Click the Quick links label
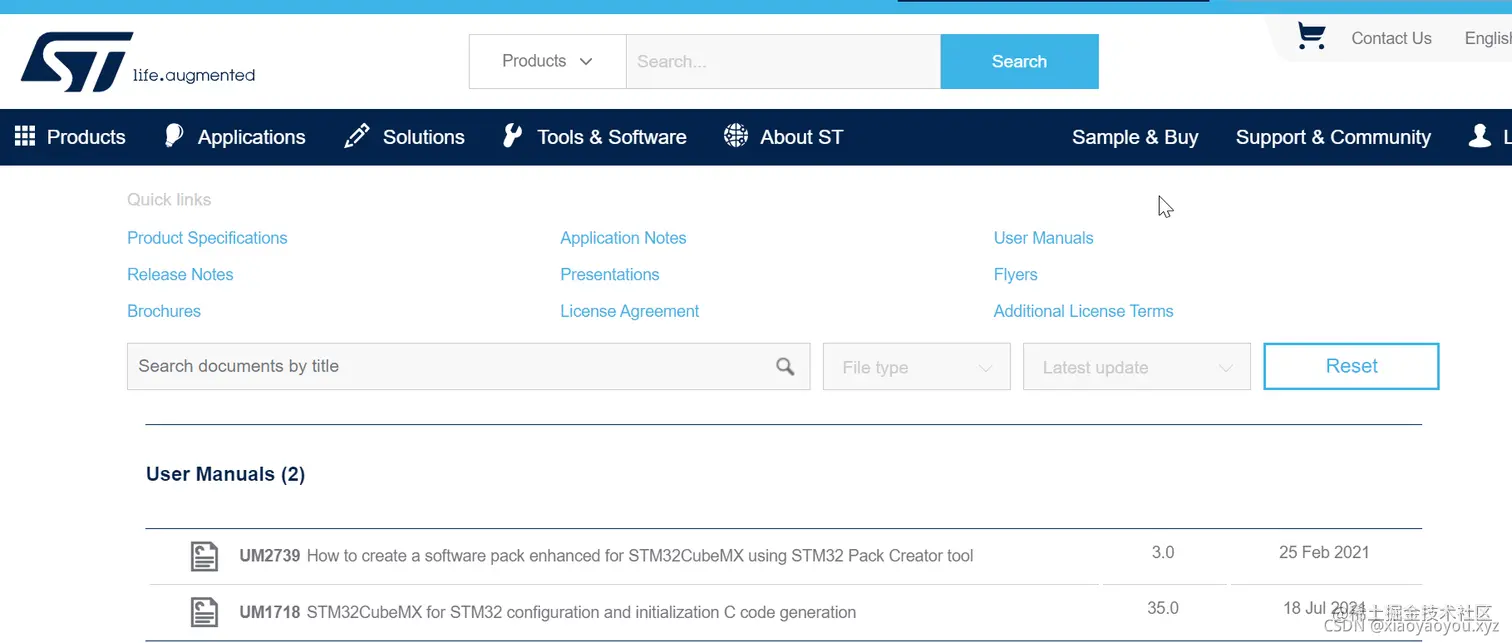This screenshot has width=1512, height=643. coord(169,200)
